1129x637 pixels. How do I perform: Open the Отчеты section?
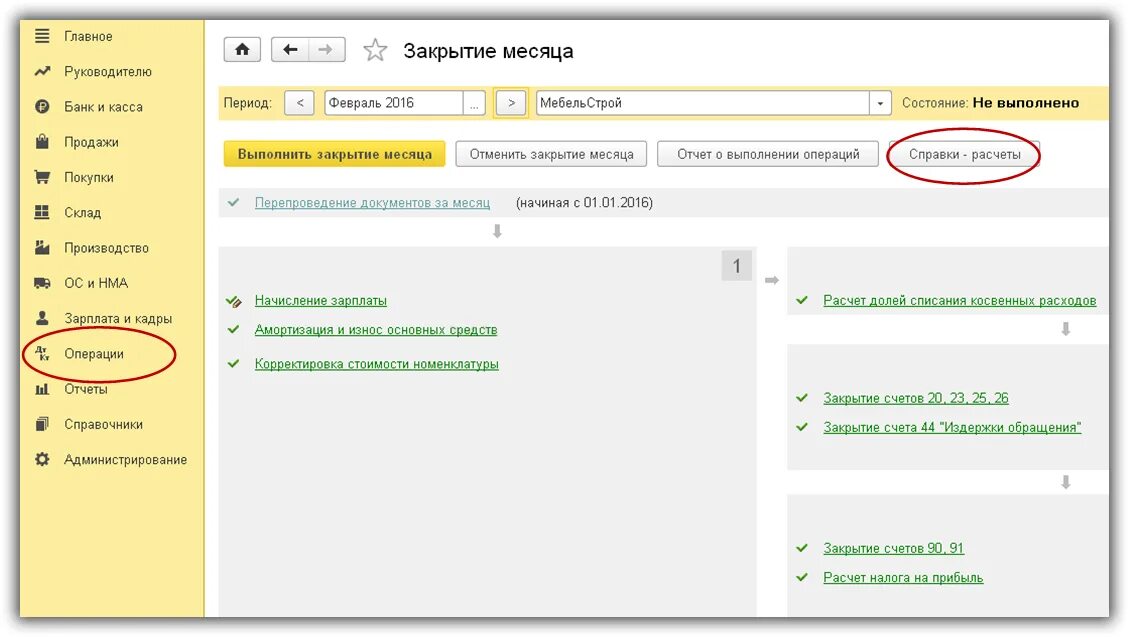(x=86, y=389)
